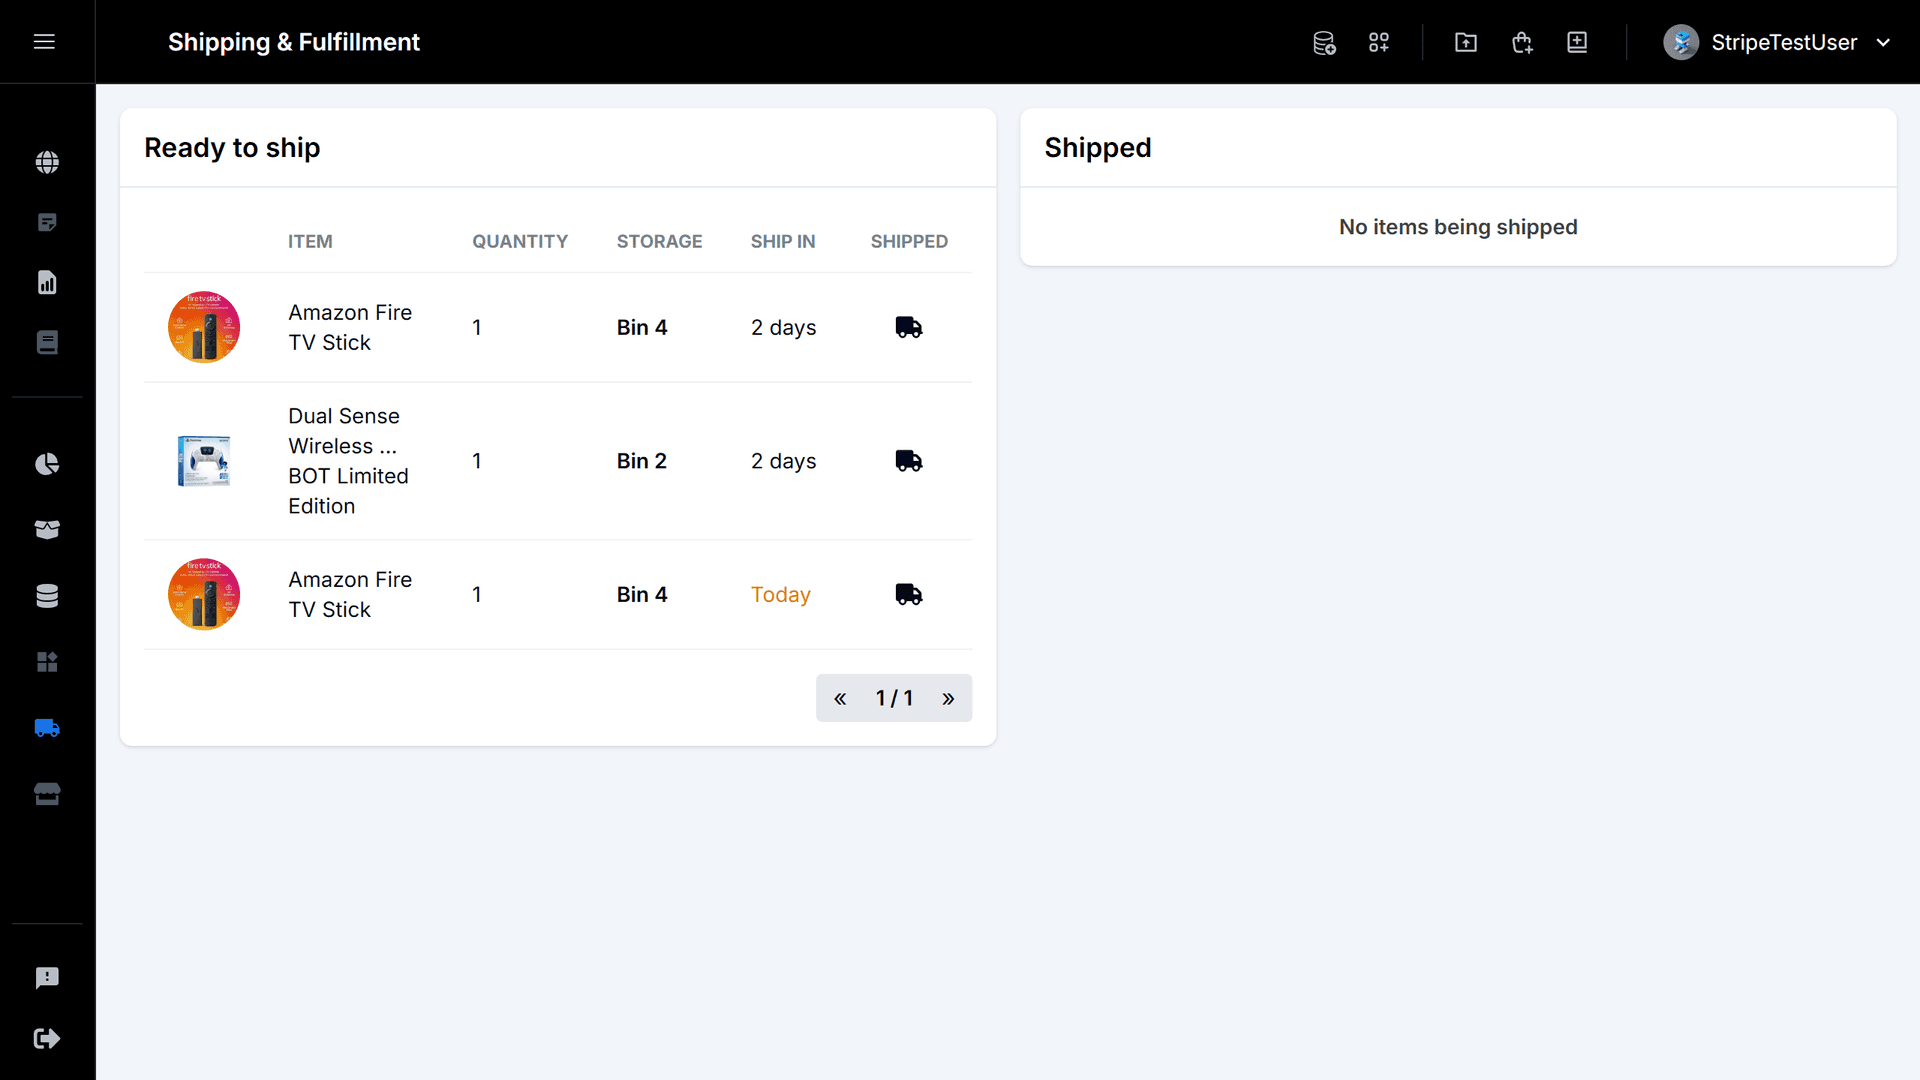Open the upload folder icon in toolbar
This screenshot has width=1920, height=1080.
coord(1465,42)
